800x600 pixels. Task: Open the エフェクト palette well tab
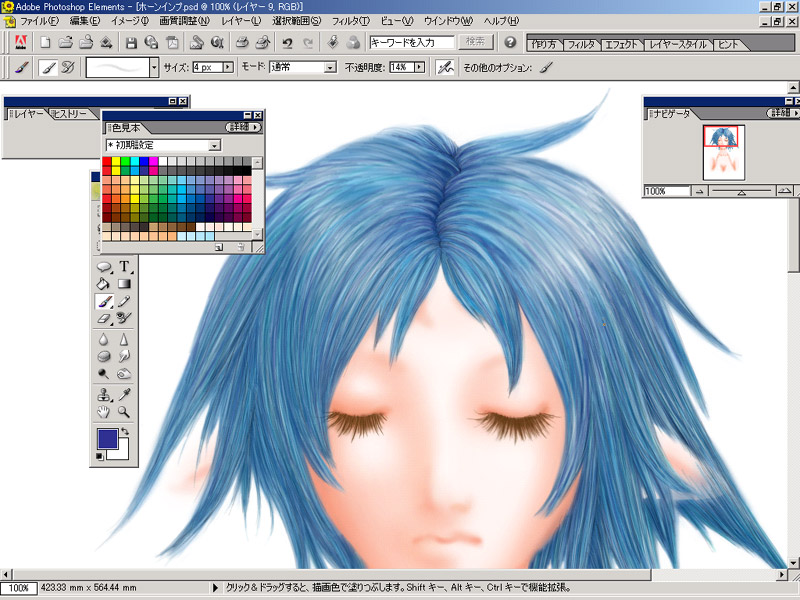(621, 44)
